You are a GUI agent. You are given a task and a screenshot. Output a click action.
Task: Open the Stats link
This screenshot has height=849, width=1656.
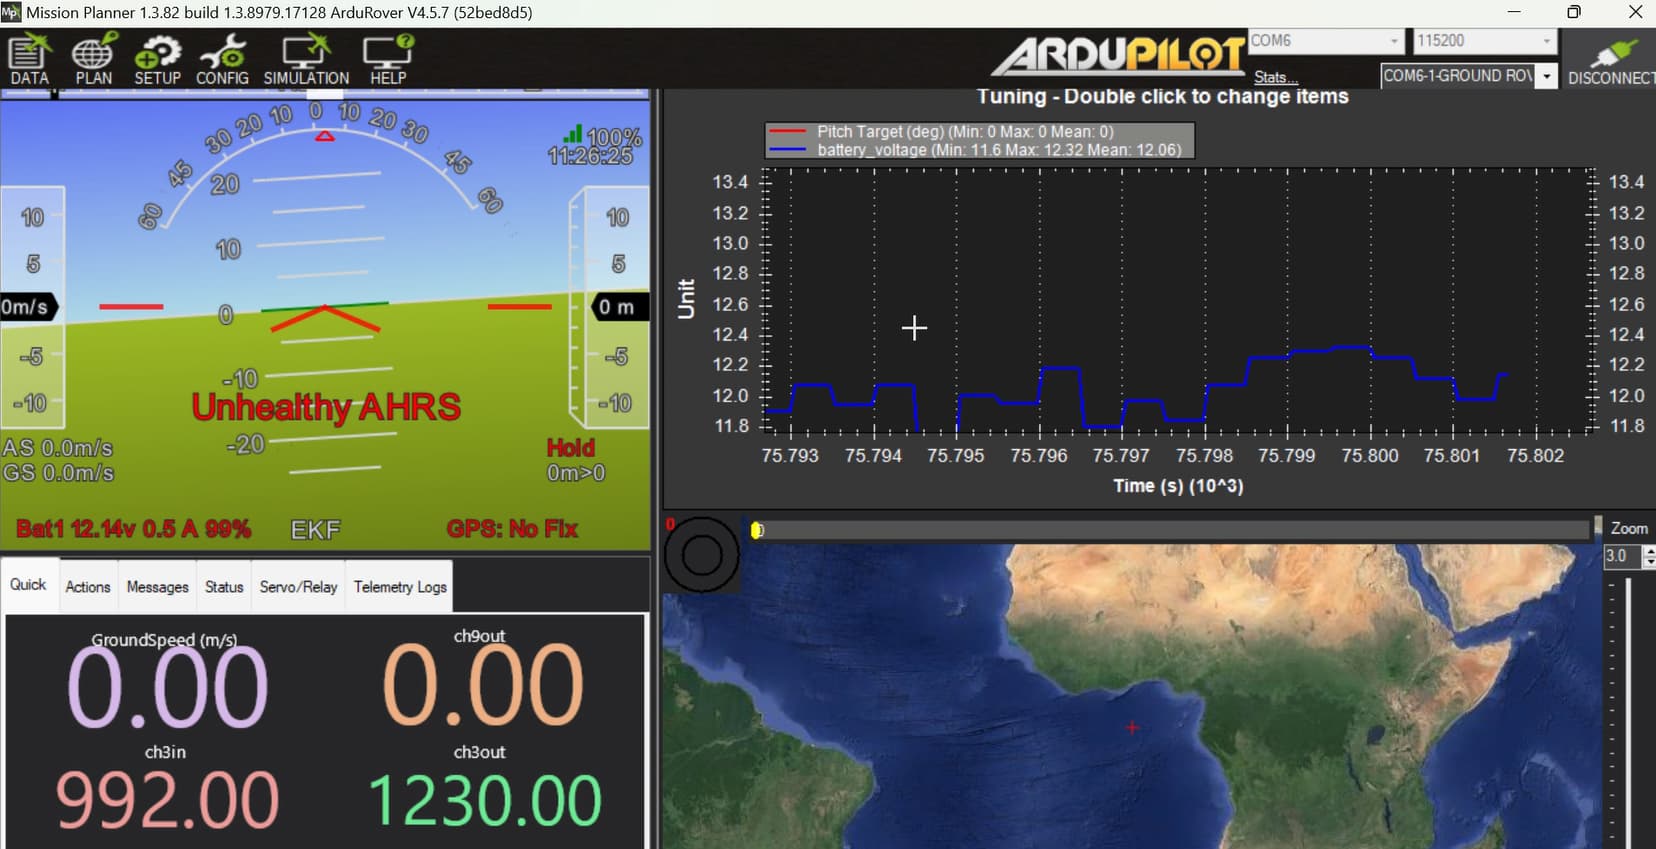click(x=1275, y=77)
